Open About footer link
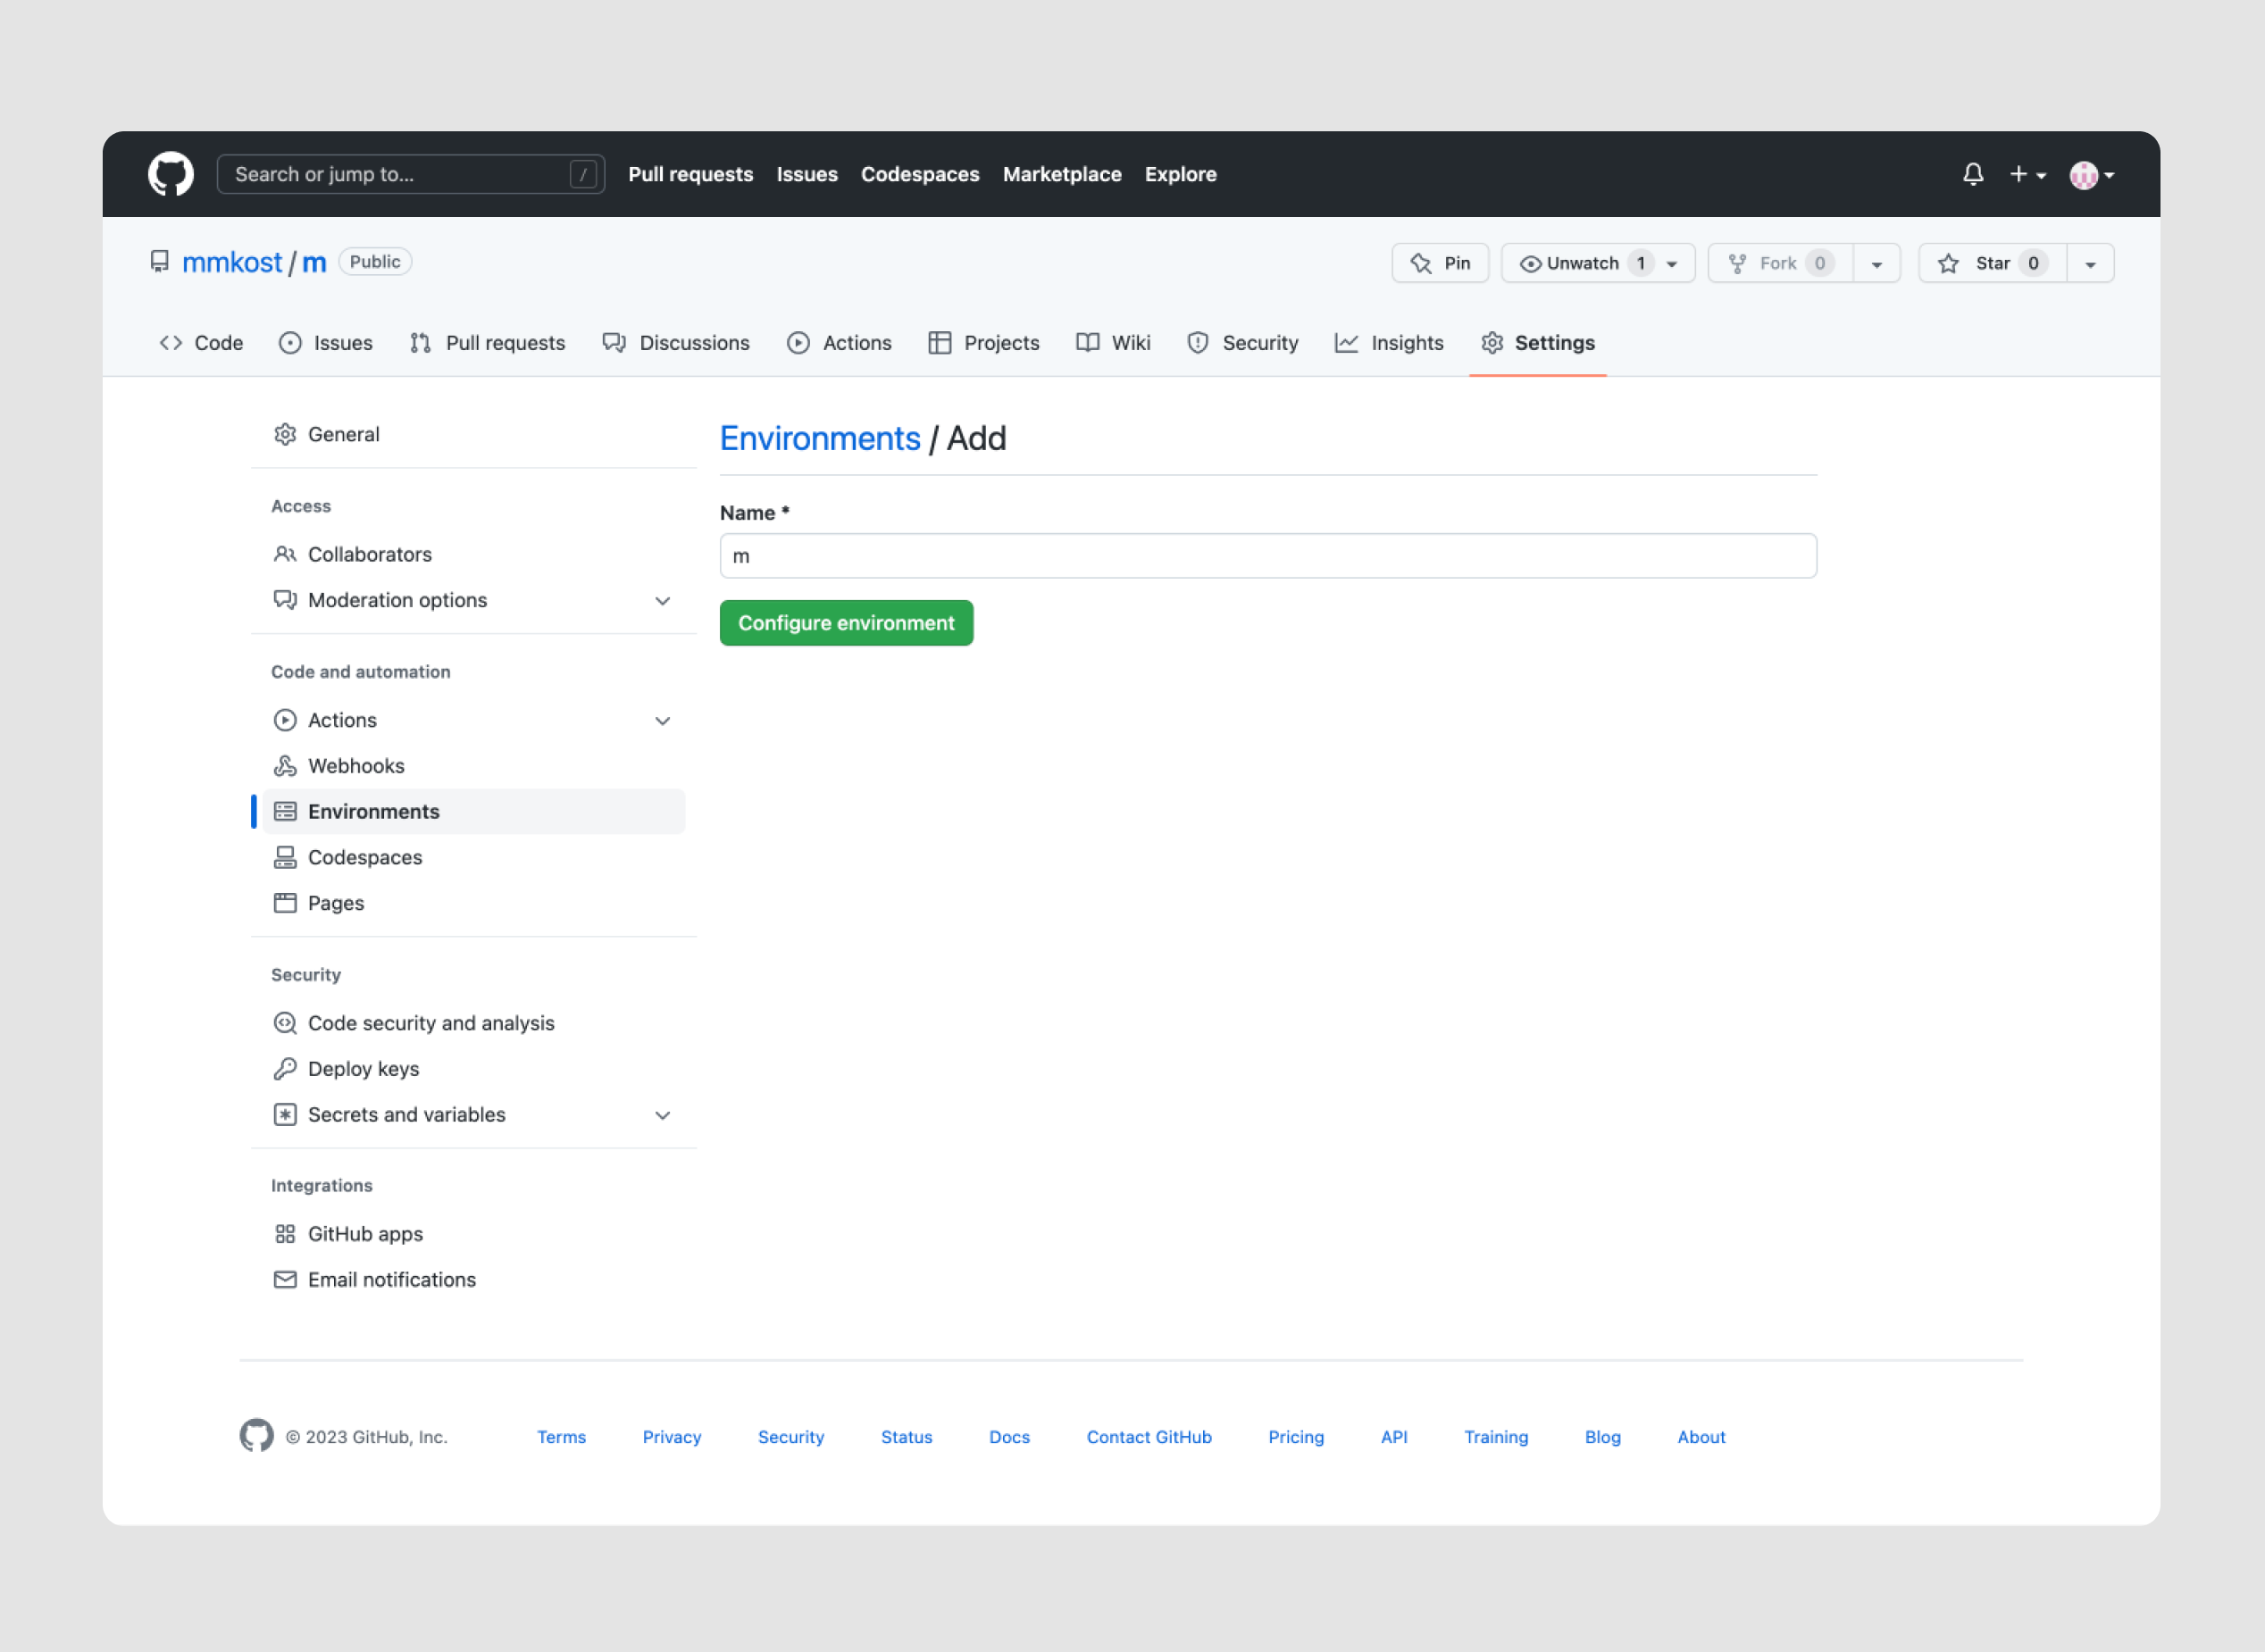 pos(1701,1437)
